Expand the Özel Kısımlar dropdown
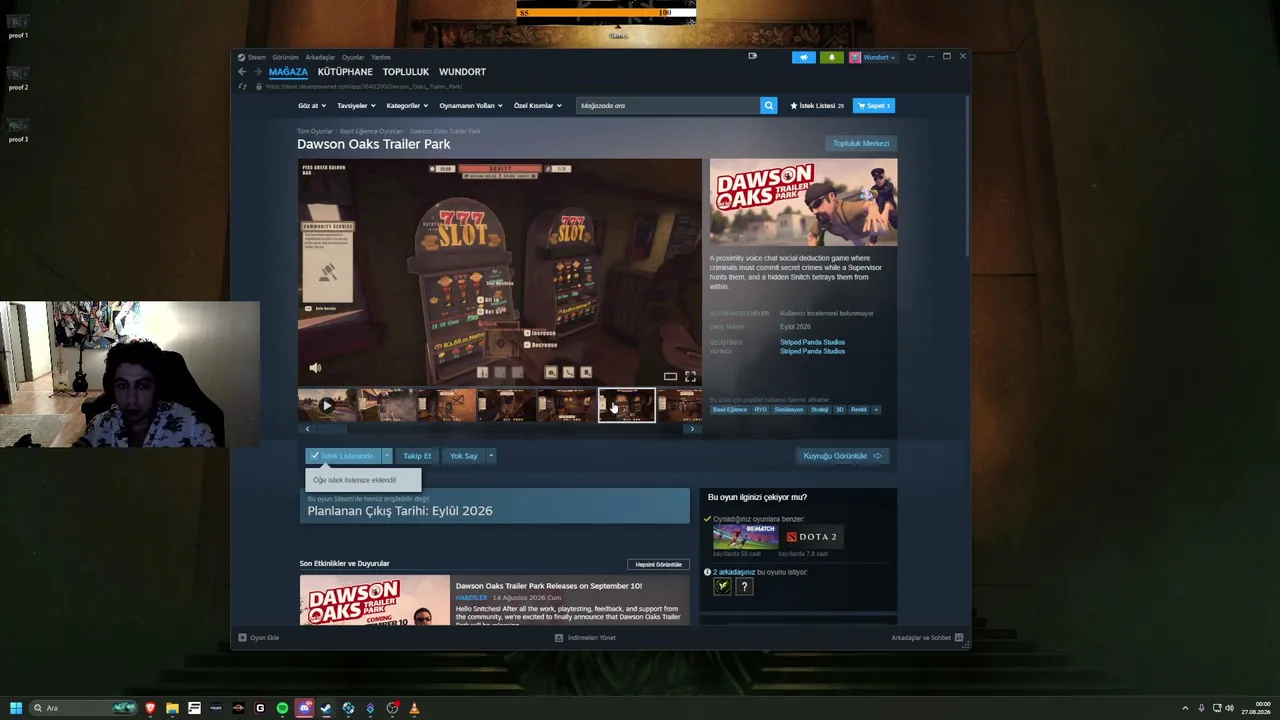Image resolution: width=1280 pixels, height=720 pixels. click(x=537, y=105)
